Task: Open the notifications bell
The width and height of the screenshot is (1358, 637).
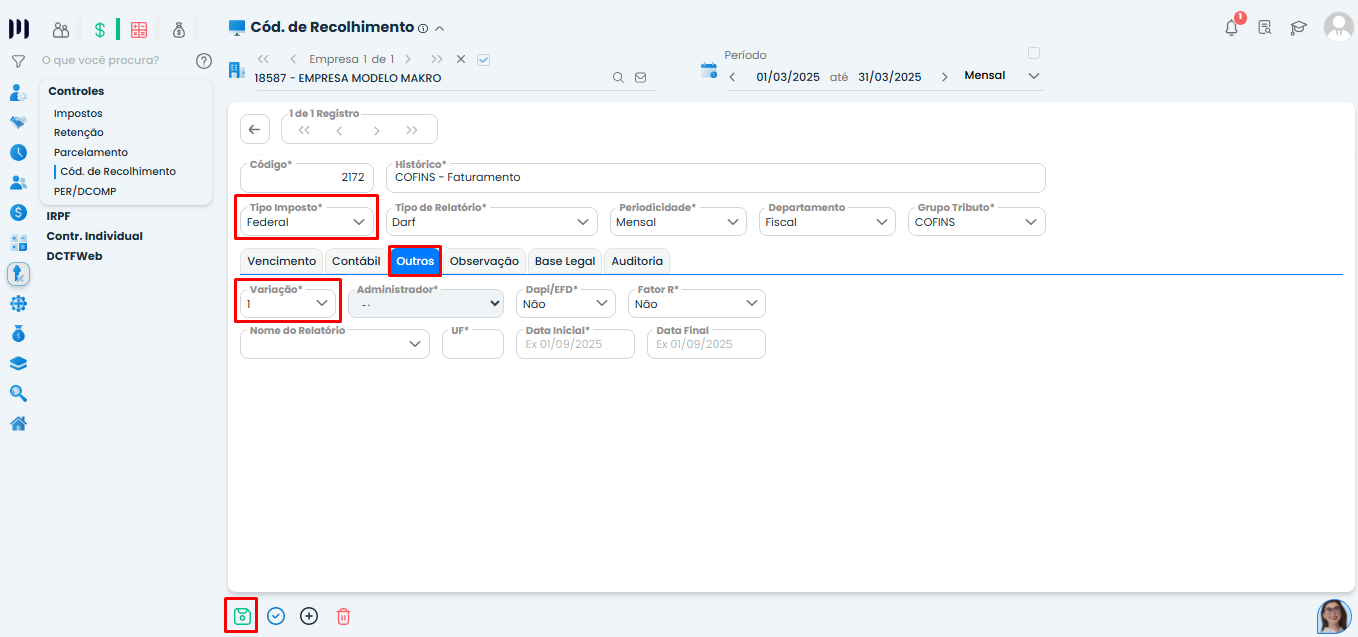Action: tap(1231, 28)
